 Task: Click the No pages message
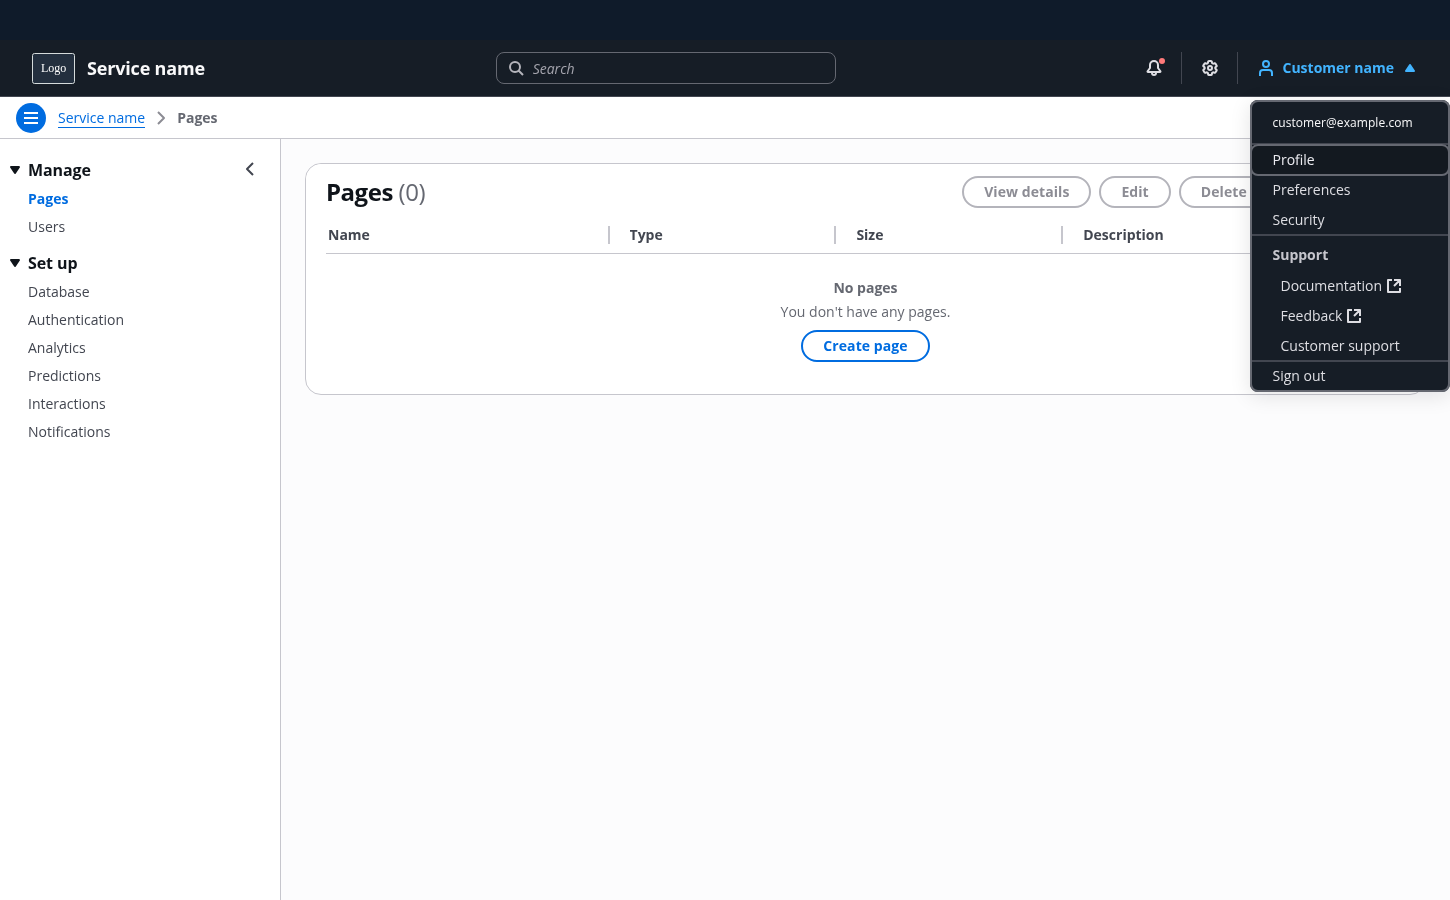click(865, 288)
